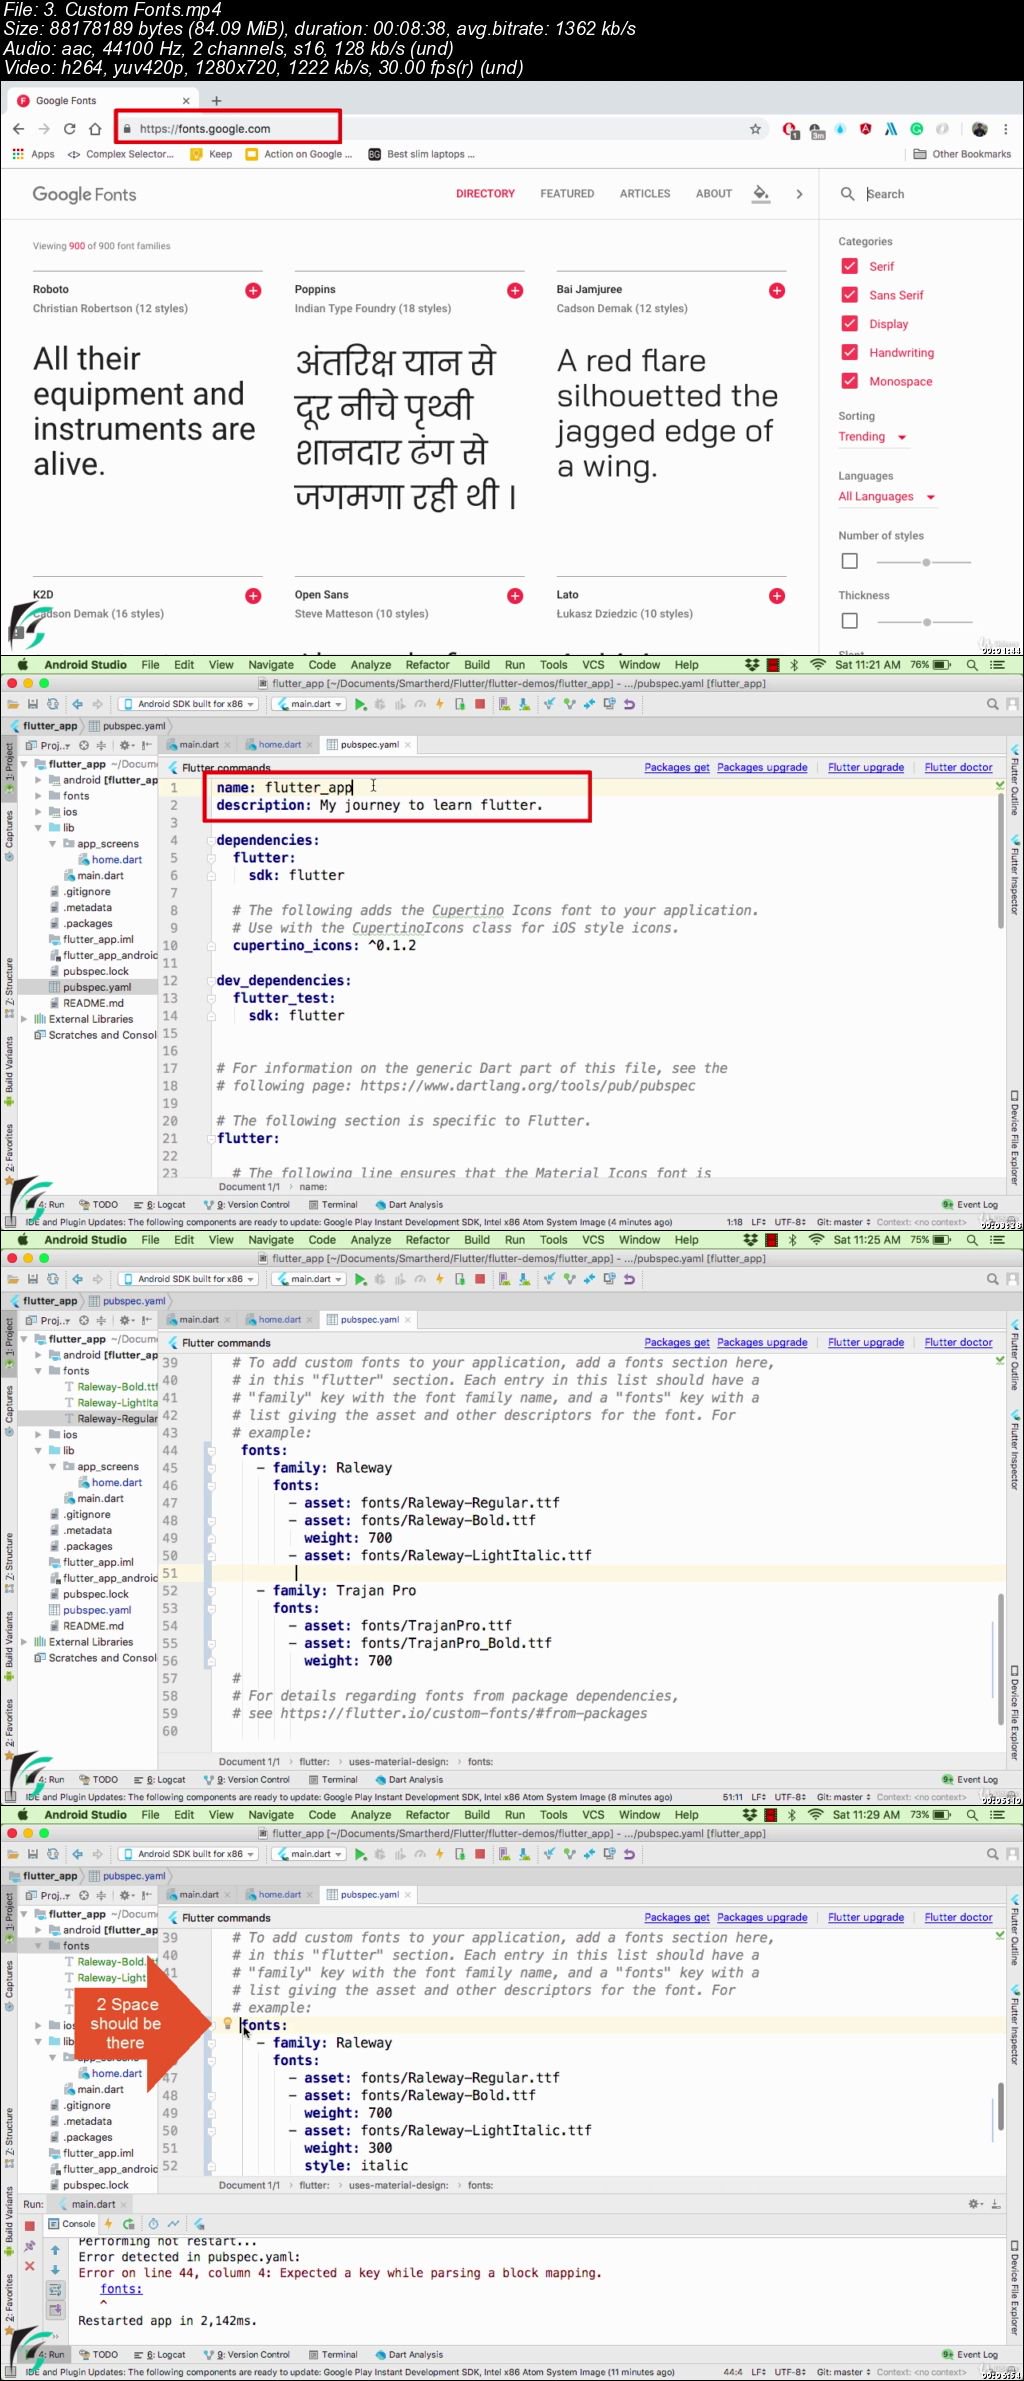Adjust the Number of styles slider

coord(926,562)
